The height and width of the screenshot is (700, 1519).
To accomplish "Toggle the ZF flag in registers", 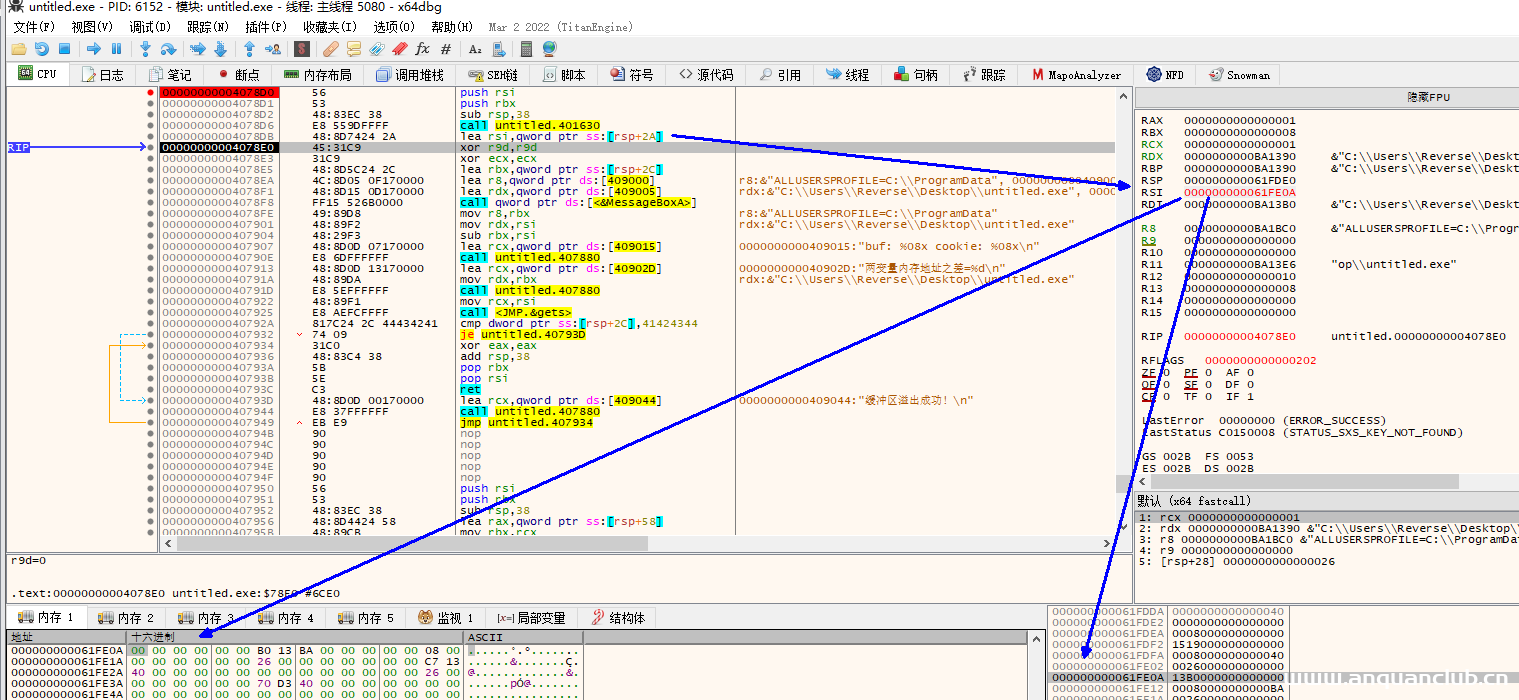I will coord(1164,372).
